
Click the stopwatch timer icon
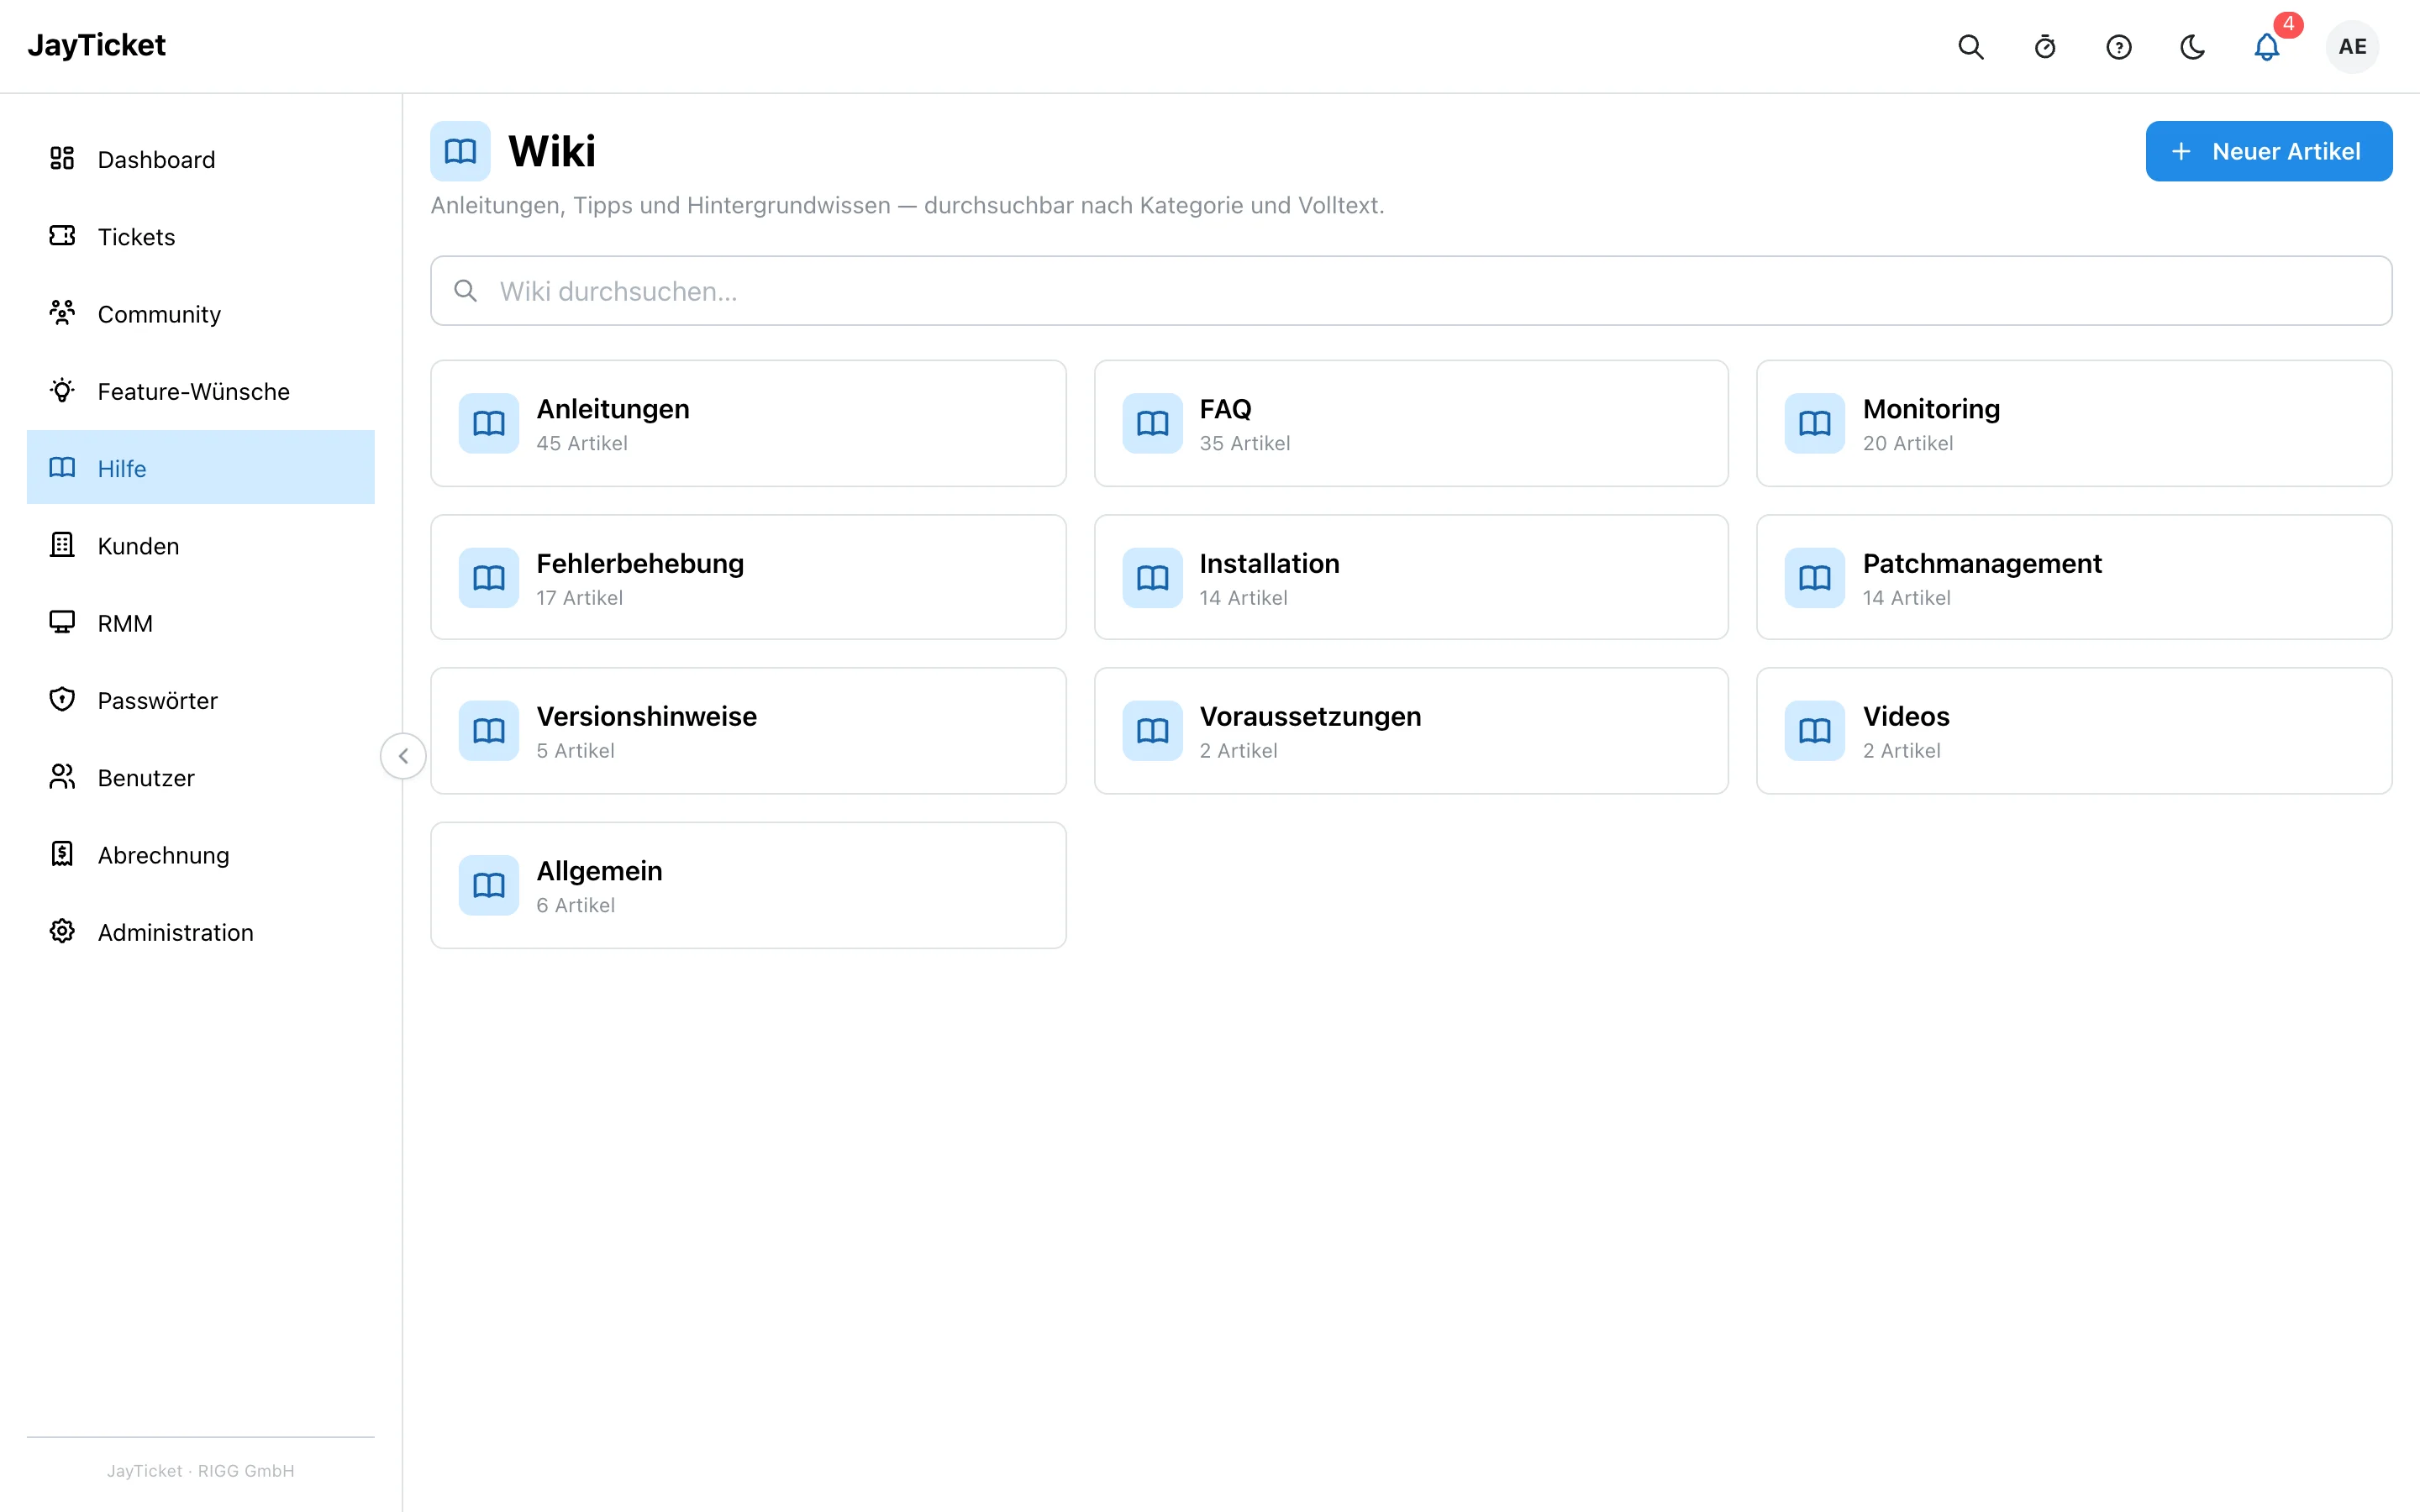(x=2044, y=47)
